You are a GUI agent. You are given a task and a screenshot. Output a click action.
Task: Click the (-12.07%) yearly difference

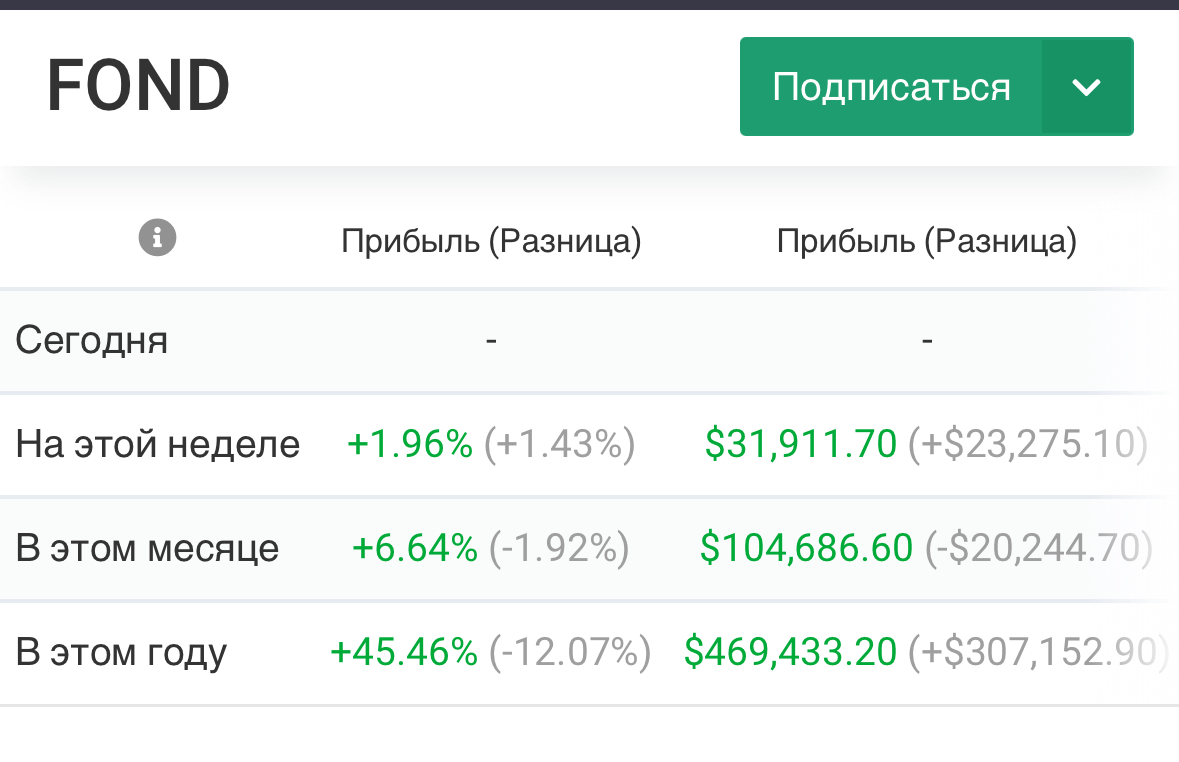pos(570,652)
